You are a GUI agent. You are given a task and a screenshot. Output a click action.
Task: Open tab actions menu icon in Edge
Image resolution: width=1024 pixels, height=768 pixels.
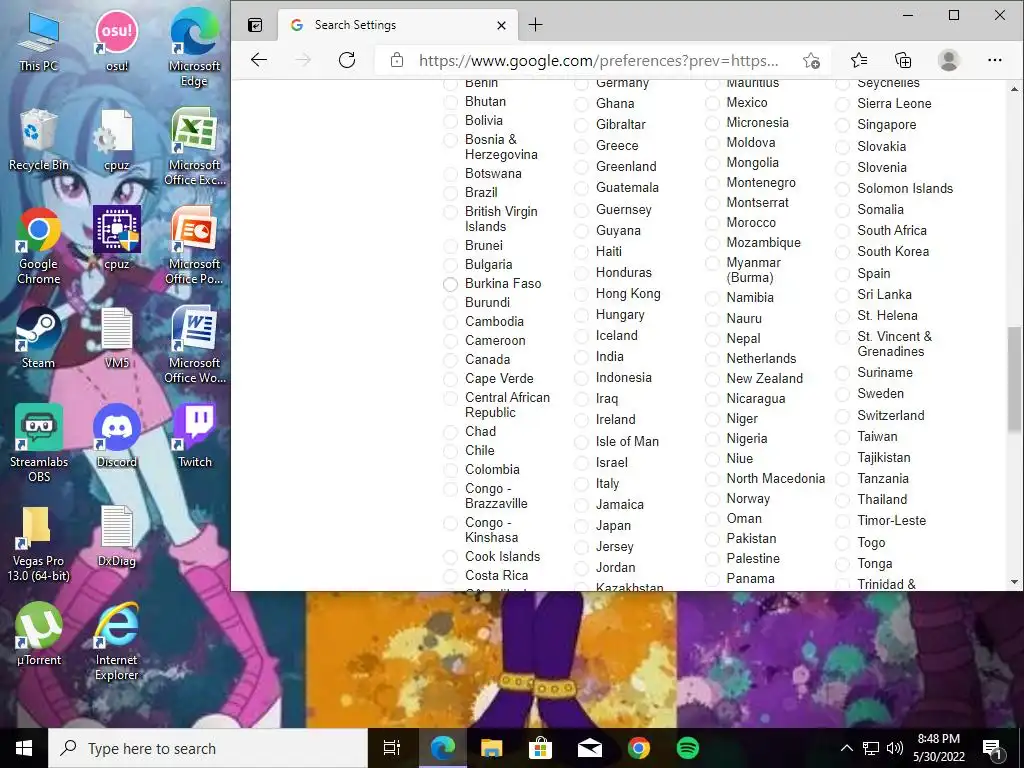(x=255, y=25)
